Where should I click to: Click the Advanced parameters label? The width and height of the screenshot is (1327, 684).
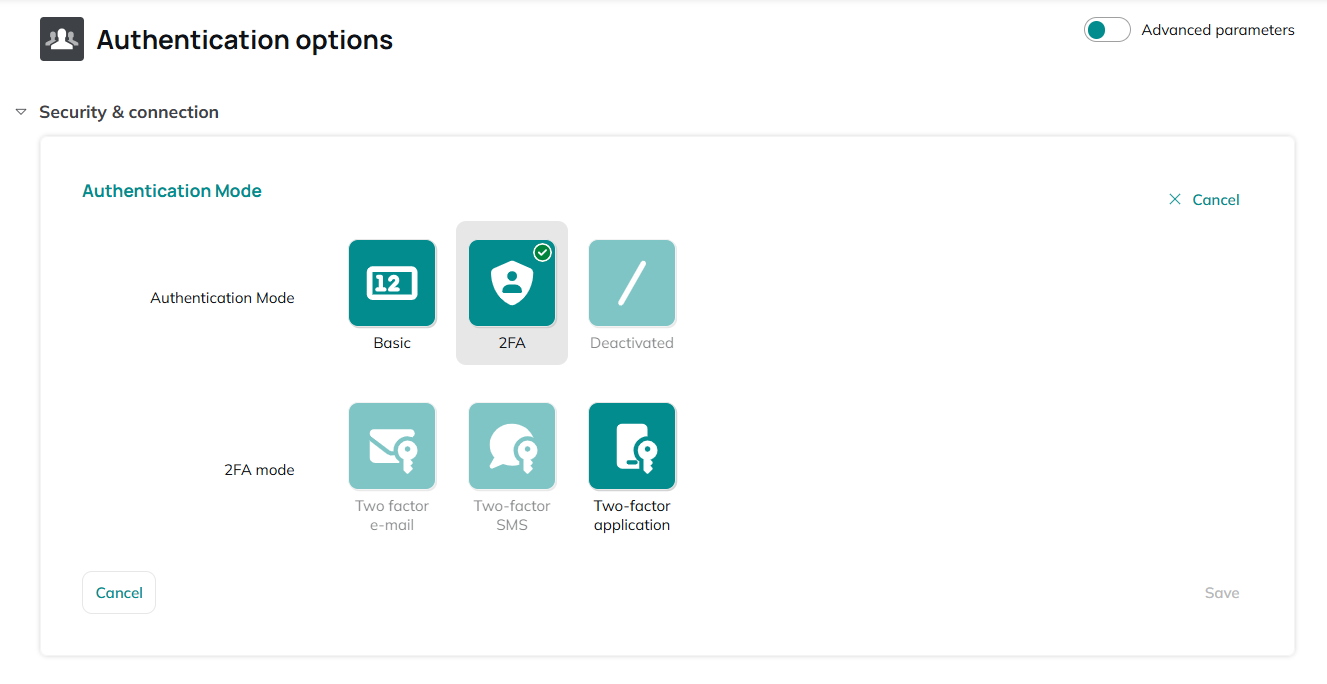[x=1218, y=30]
